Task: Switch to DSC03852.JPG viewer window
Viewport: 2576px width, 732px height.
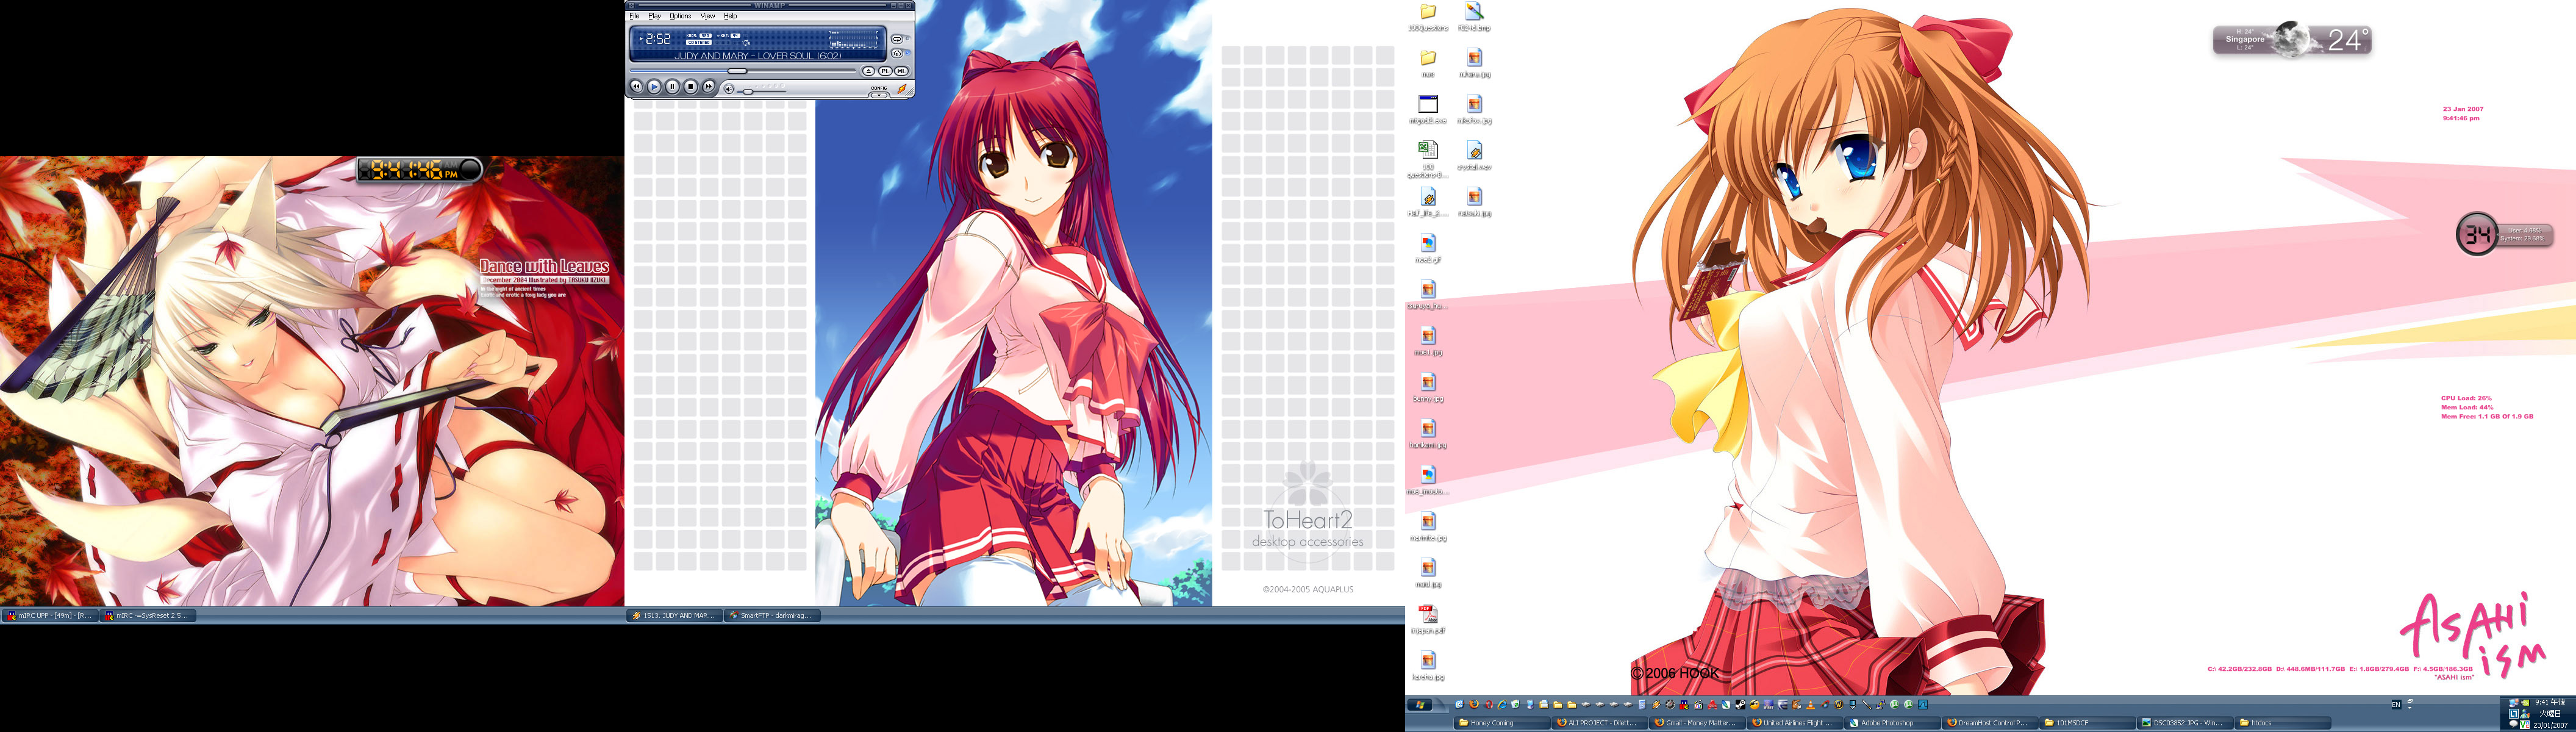Action: 2185,723
